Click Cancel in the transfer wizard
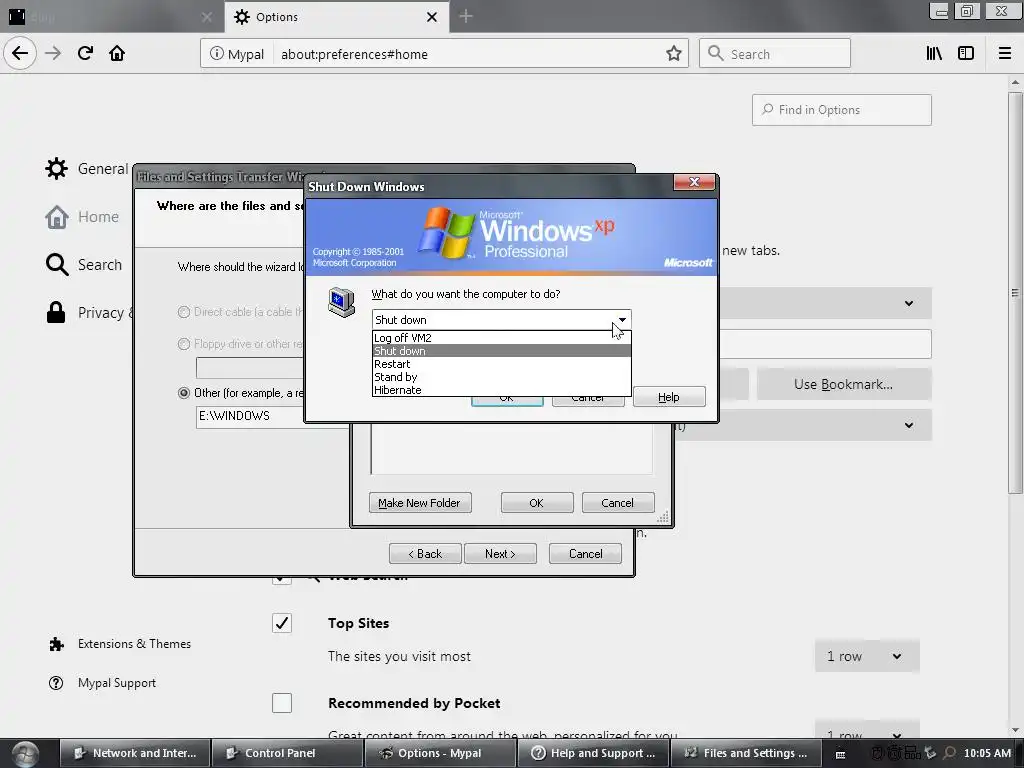The height and width of the screenshot is (768, 1024). [585, 554]
